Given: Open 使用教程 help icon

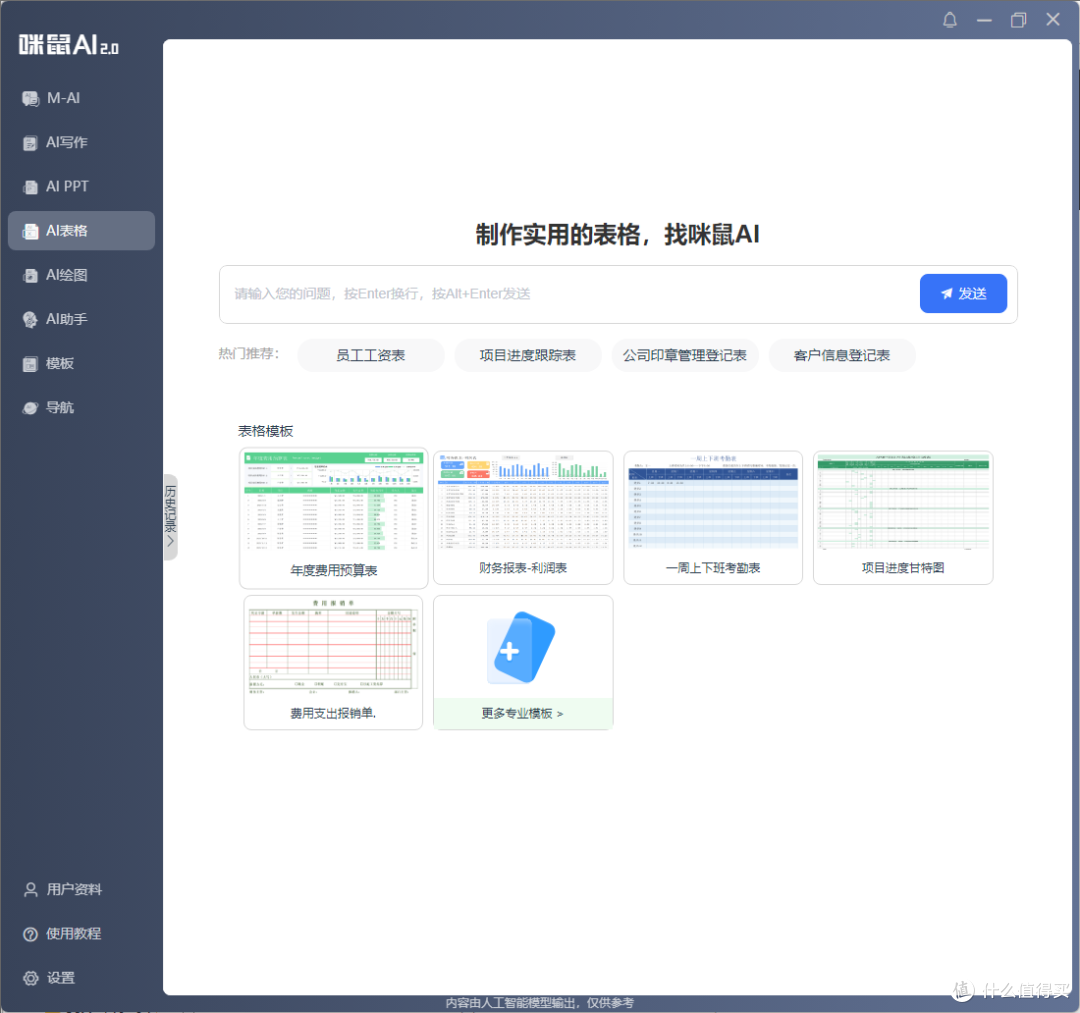Looking at the screenshot, I should click(x=30, y=934).
